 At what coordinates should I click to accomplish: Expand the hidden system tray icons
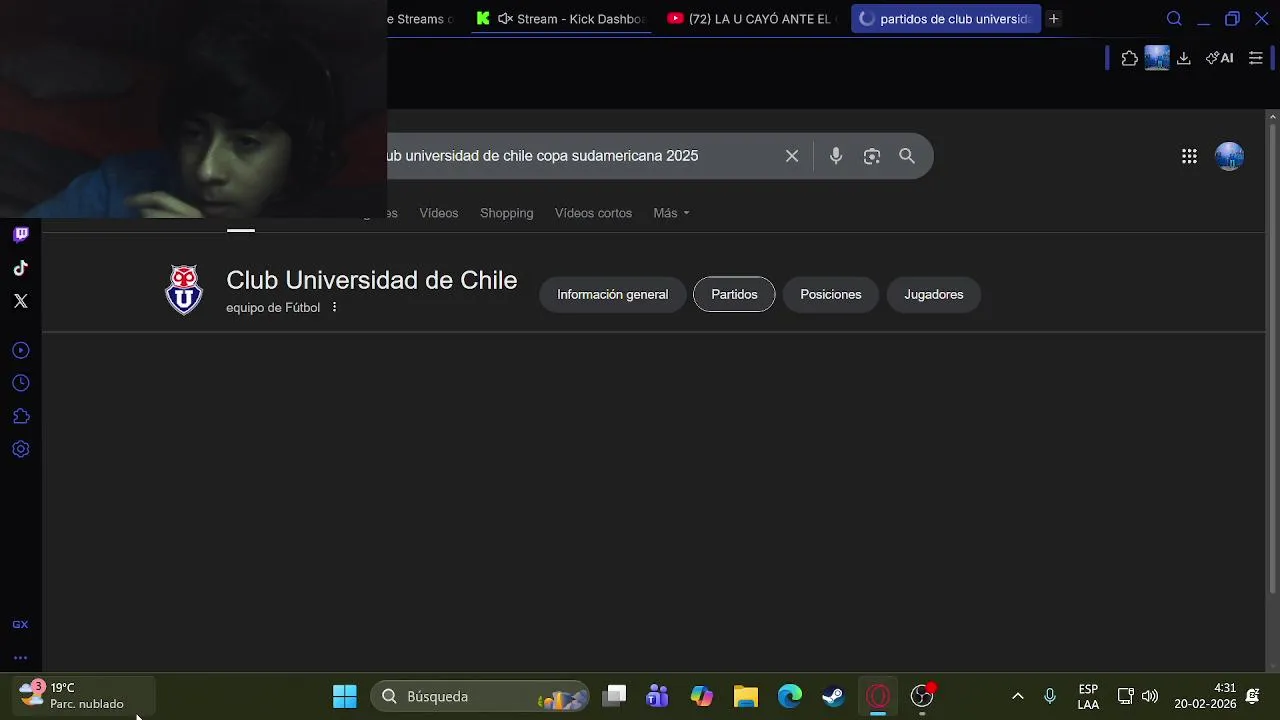point(1018,696)
